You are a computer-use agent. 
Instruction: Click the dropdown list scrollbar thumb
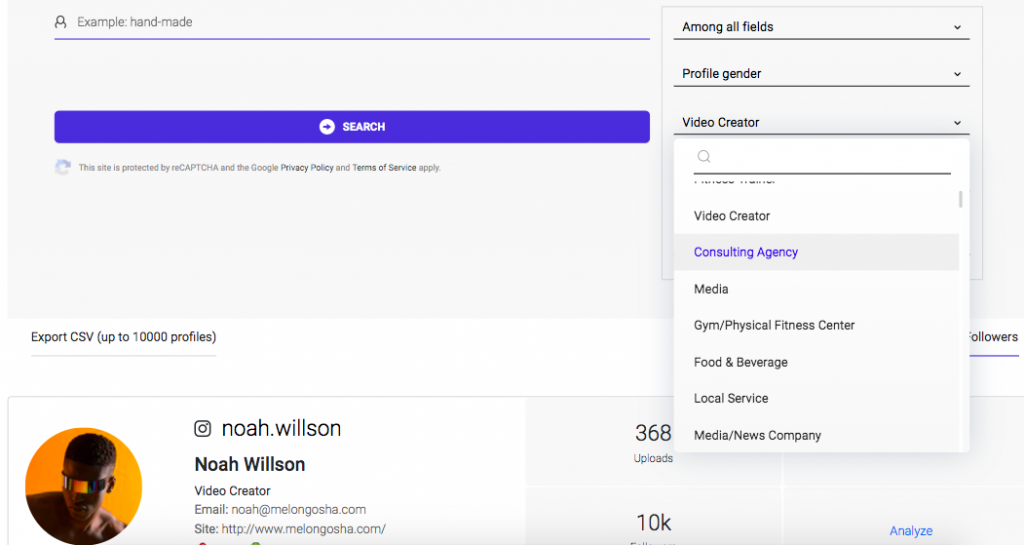[960, 198]
